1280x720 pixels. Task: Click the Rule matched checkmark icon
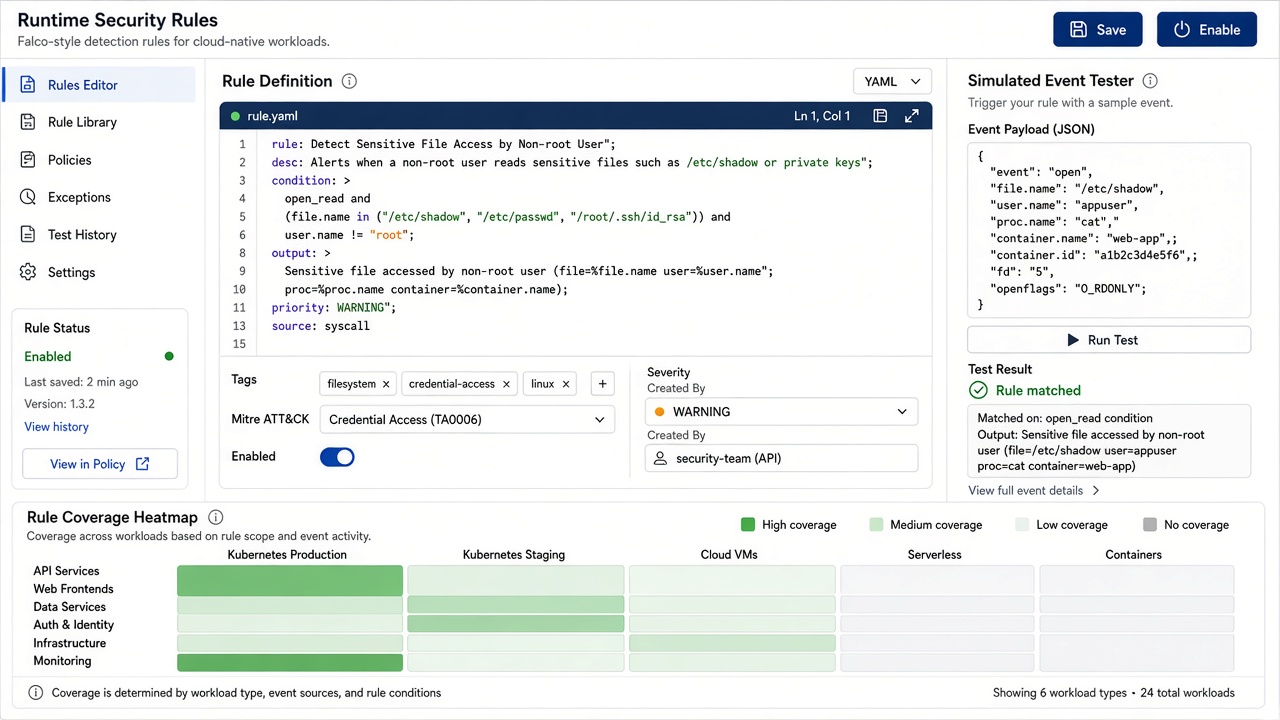(x=978, y=391)
